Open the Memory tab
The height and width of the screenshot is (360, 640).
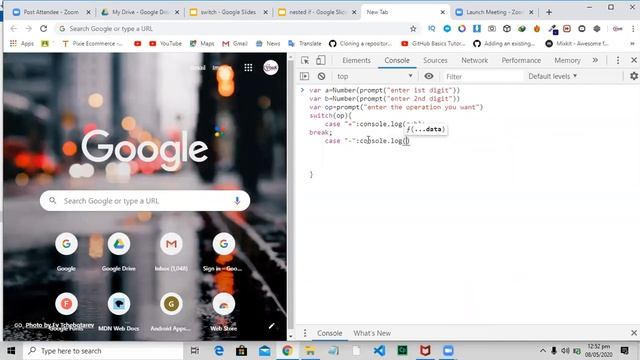[x=567, y=60]
